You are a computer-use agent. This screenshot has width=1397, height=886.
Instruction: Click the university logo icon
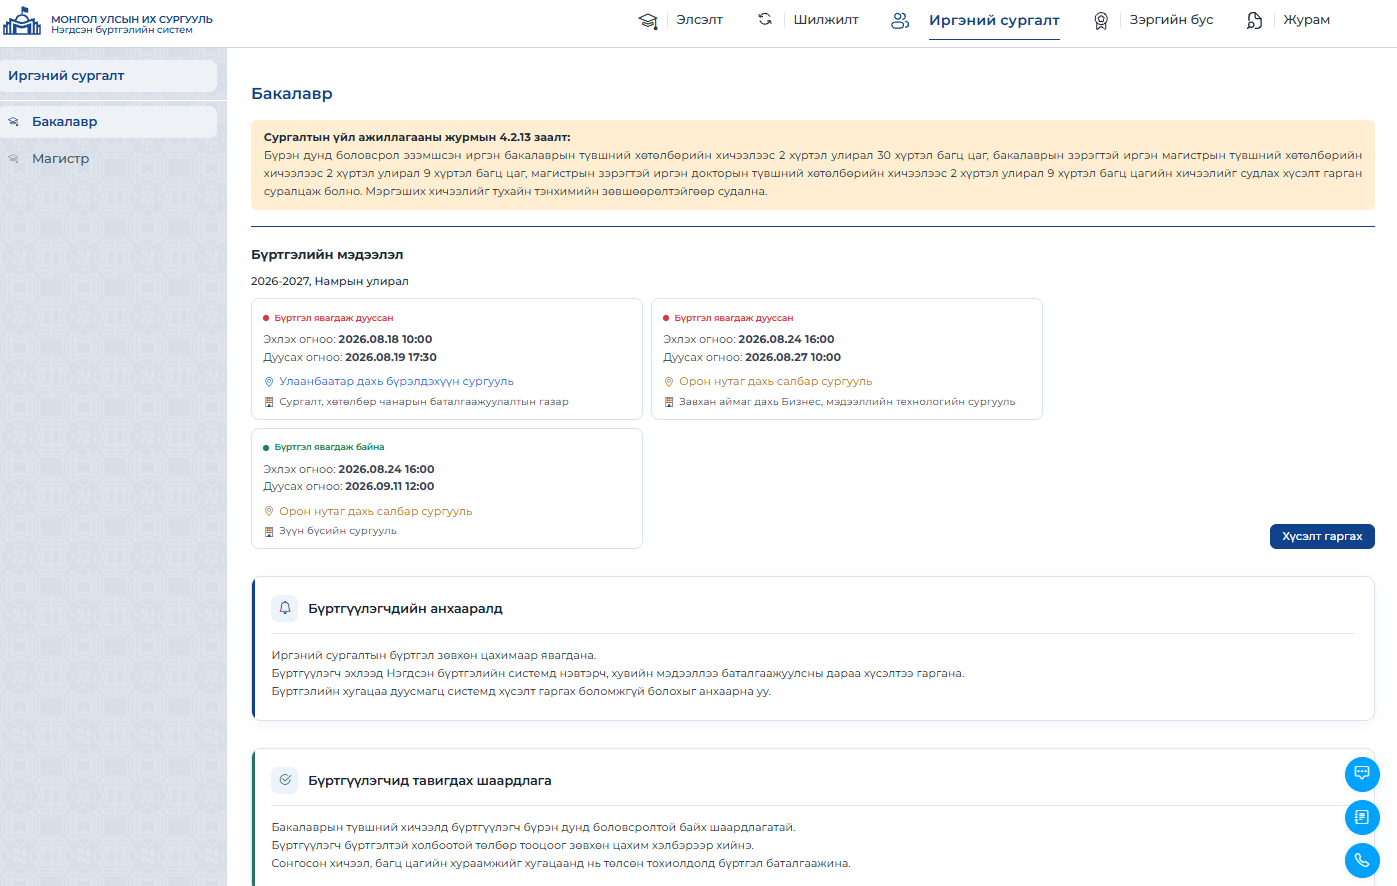(22, 21)
